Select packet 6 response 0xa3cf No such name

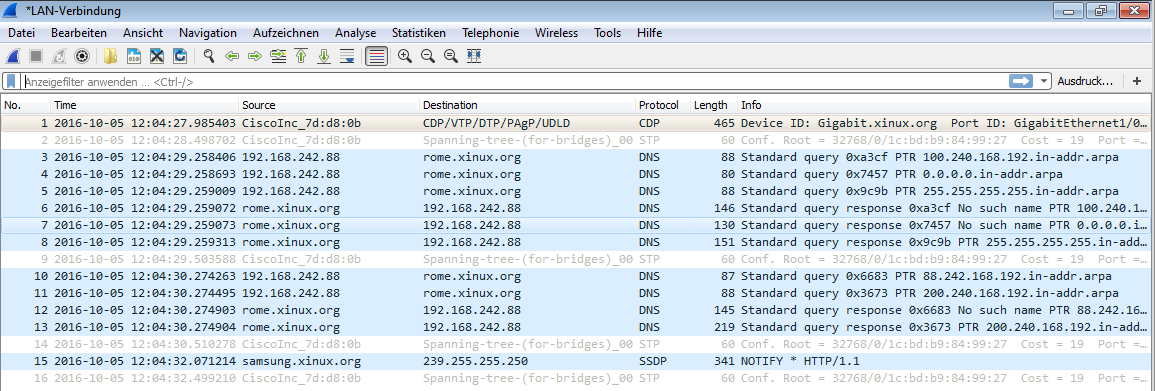575,208
